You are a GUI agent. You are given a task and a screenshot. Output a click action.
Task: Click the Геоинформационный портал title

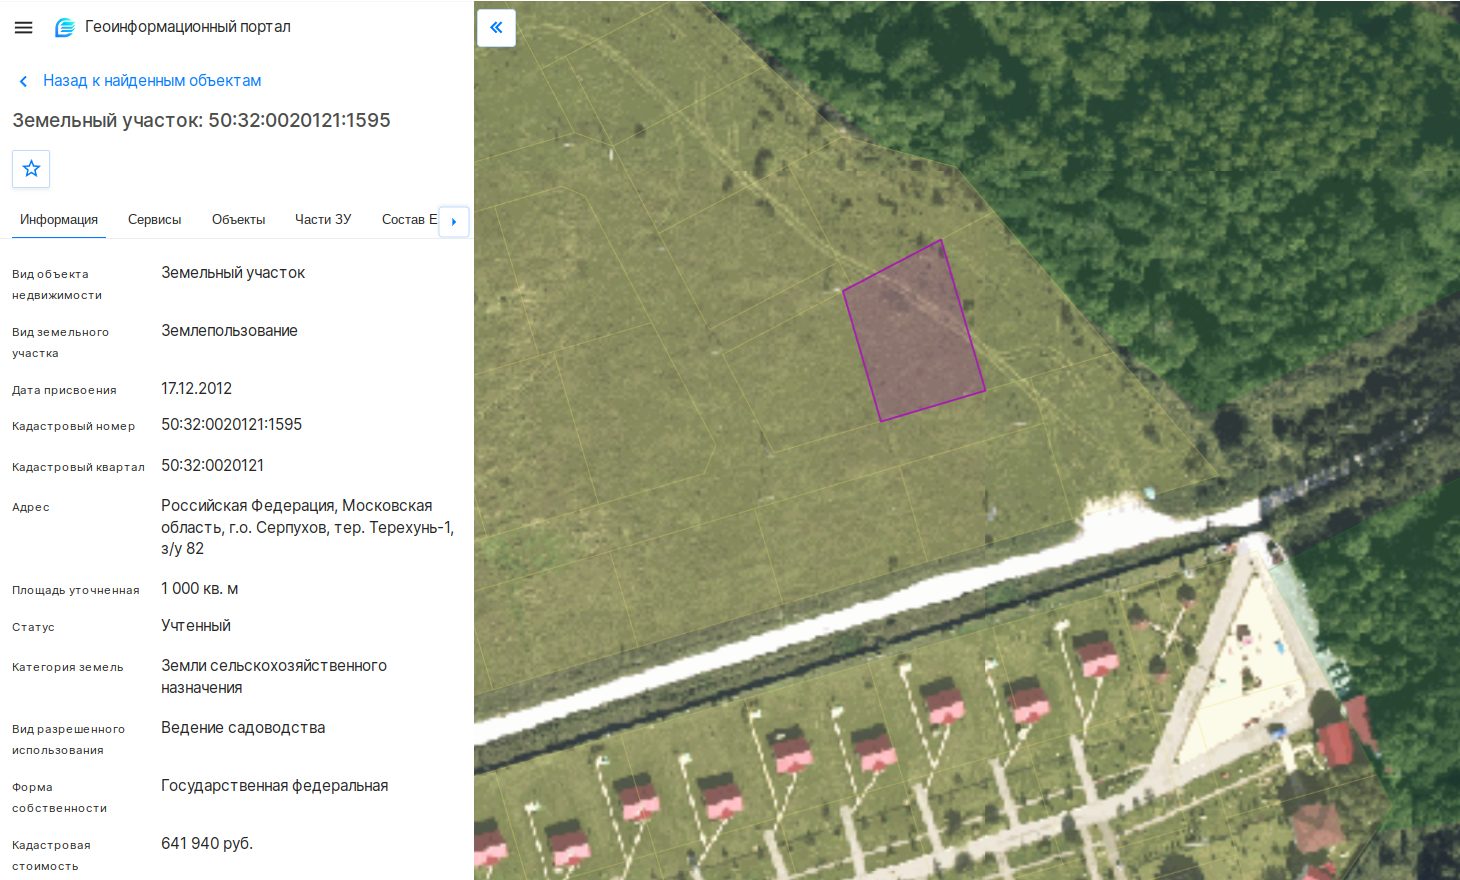[x=188, y=27]
